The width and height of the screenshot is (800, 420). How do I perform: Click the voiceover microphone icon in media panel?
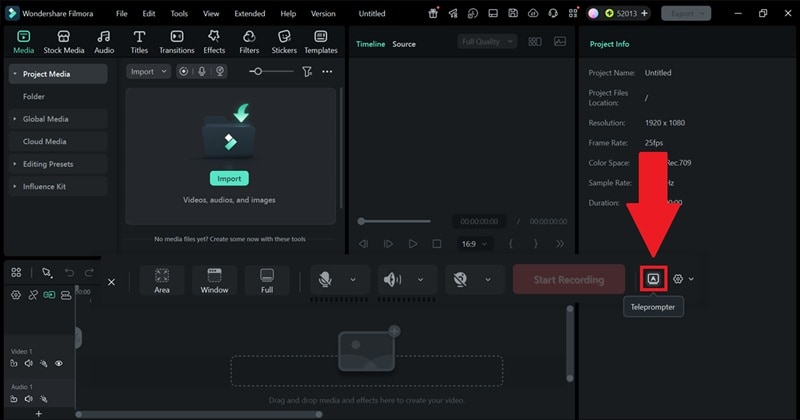pyautogui.click(x=202, y=71)
